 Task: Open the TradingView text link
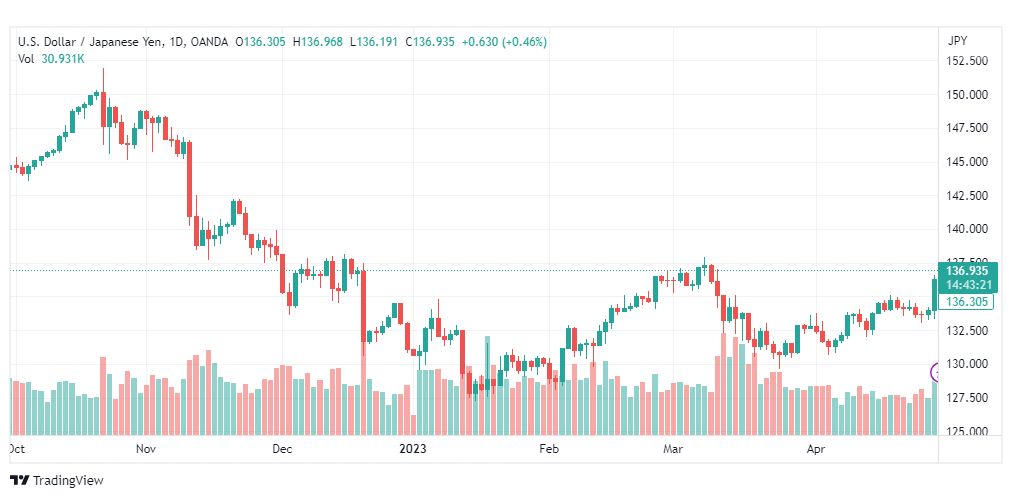tap(68, 481)
